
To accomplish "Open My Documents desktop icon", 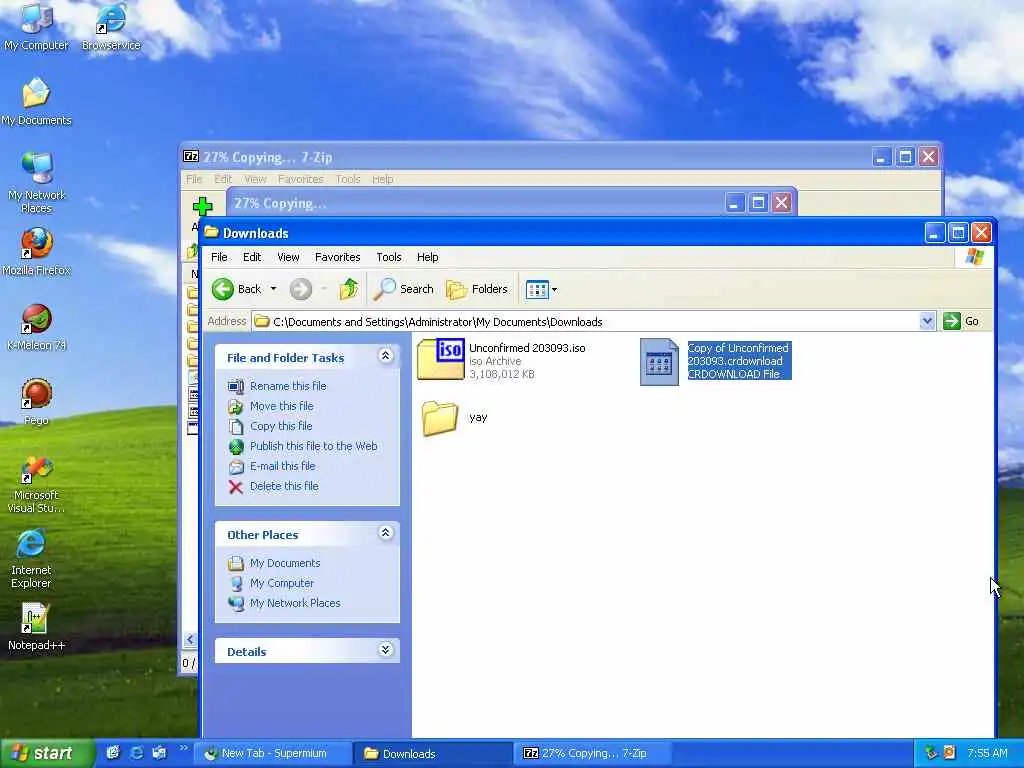I will (x=36, y=101).
